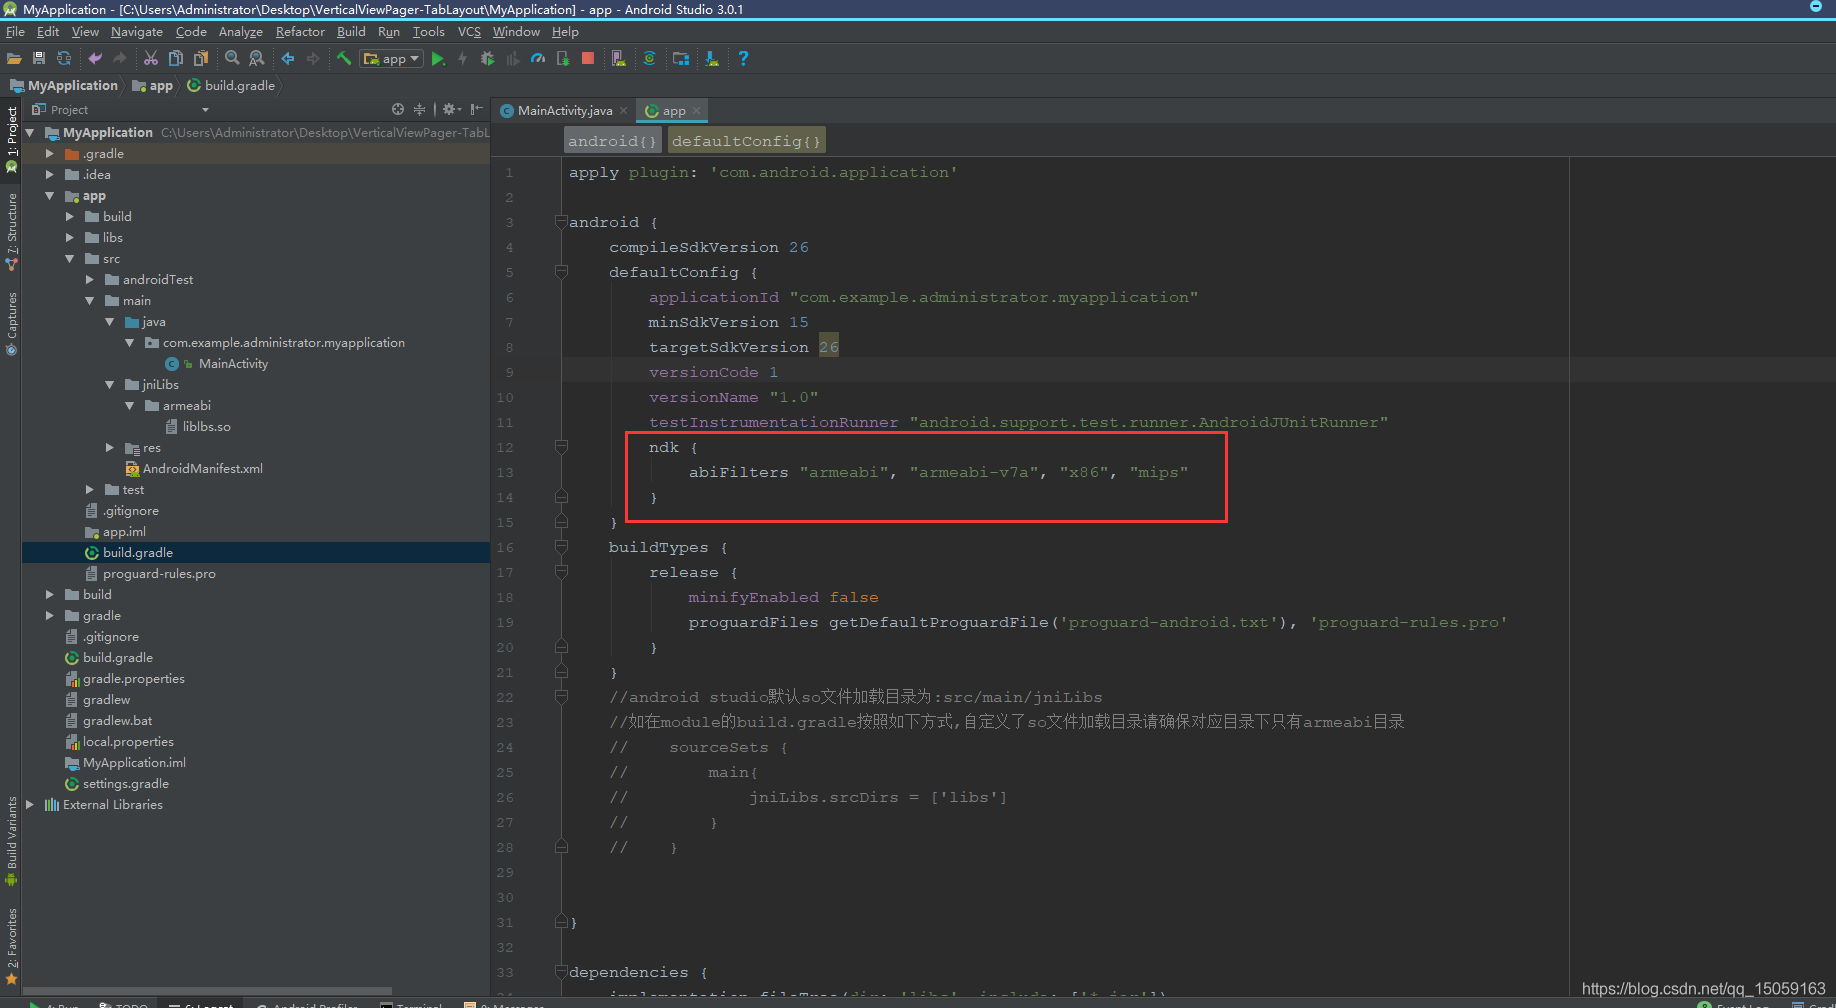Open SDK Manager toolbar icon
Image resolution: width=1836 pixels, height=1008 pixels.
(x=711, y=59)
